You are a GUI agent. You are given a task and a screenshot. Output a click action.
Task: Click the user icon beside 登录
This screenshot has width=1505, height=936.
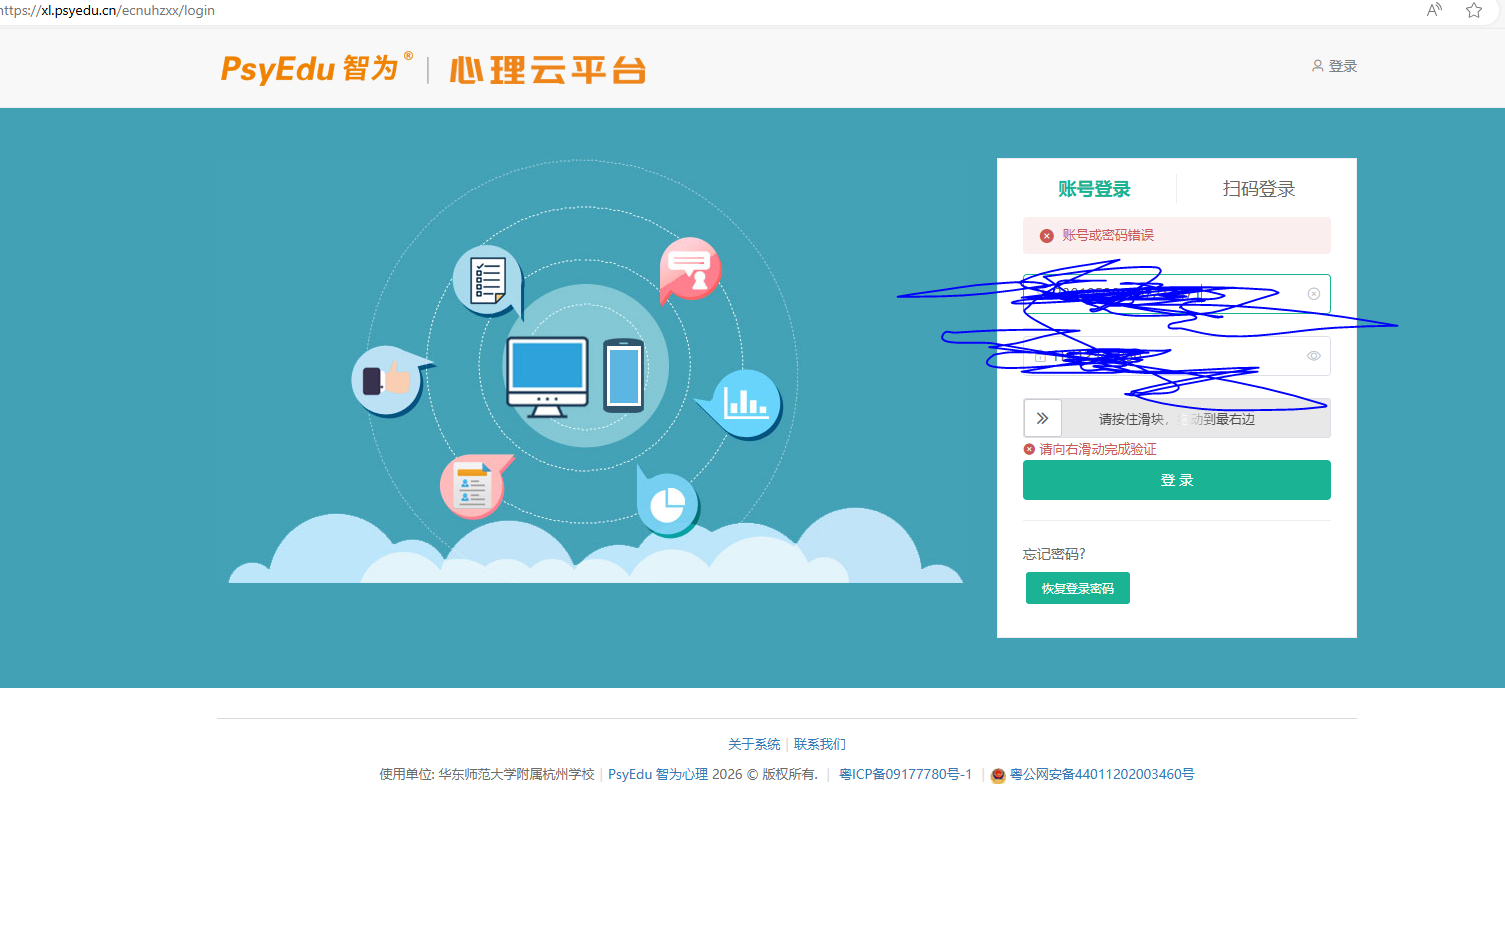tap(1317, 66)
